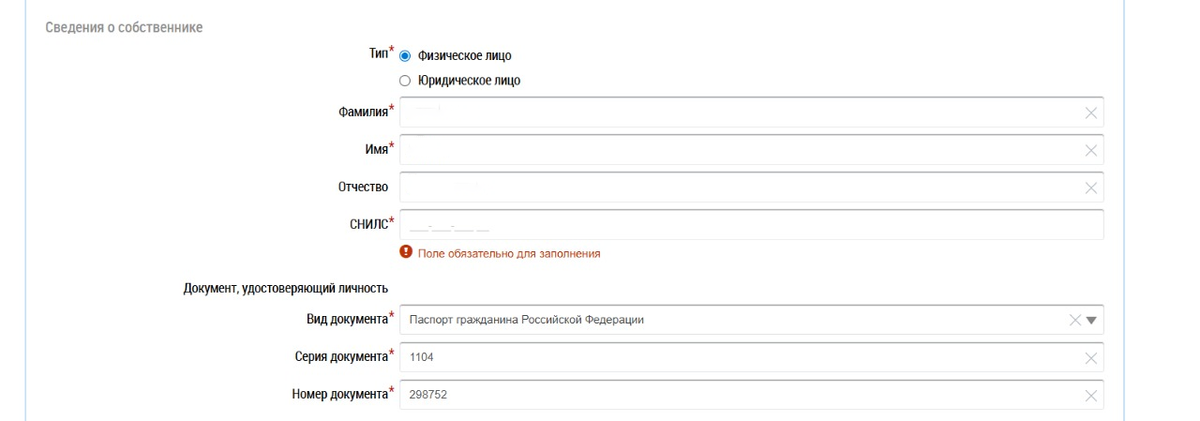Image resolution: width=1200 pixels, height=421 pixels.
Task: Clear the Номер документа value 298752
Action: tap(1091, 395)
